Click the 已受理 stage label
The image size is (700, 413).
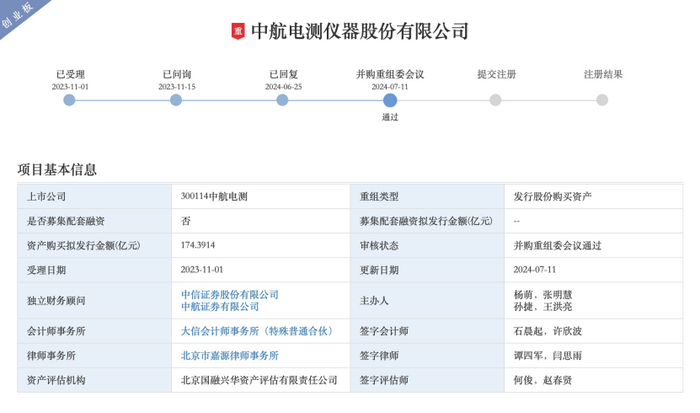click(x=70, y=75)
